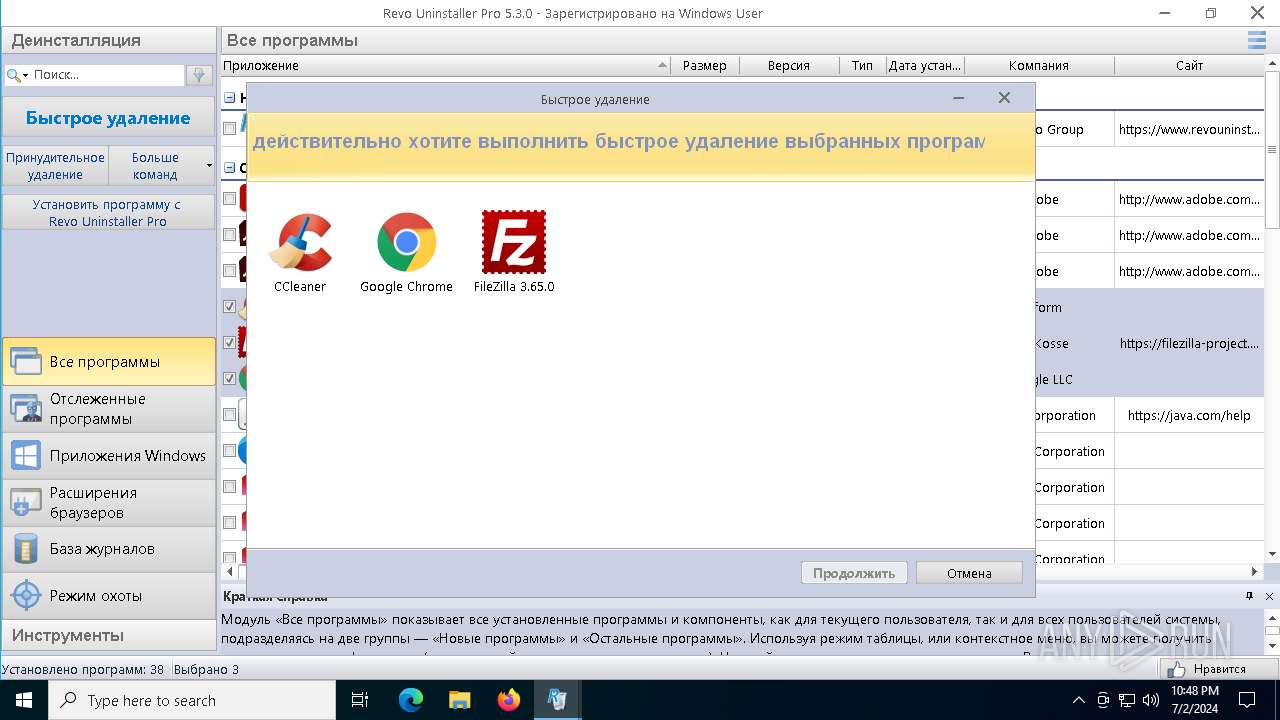The image size is (1280, 720).
Task: Tick the checkbox for the java.com/help row
Action: coord(230,415)
